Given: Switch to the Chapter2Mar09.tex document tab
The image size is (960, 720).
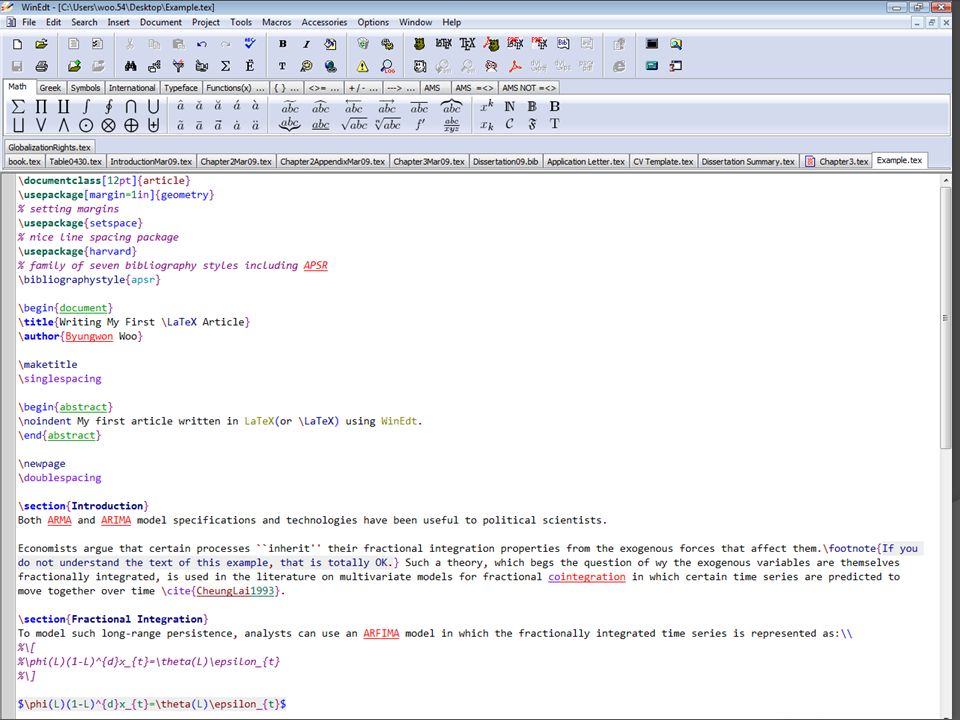Looking at the screenshot, I should (236, 162).
